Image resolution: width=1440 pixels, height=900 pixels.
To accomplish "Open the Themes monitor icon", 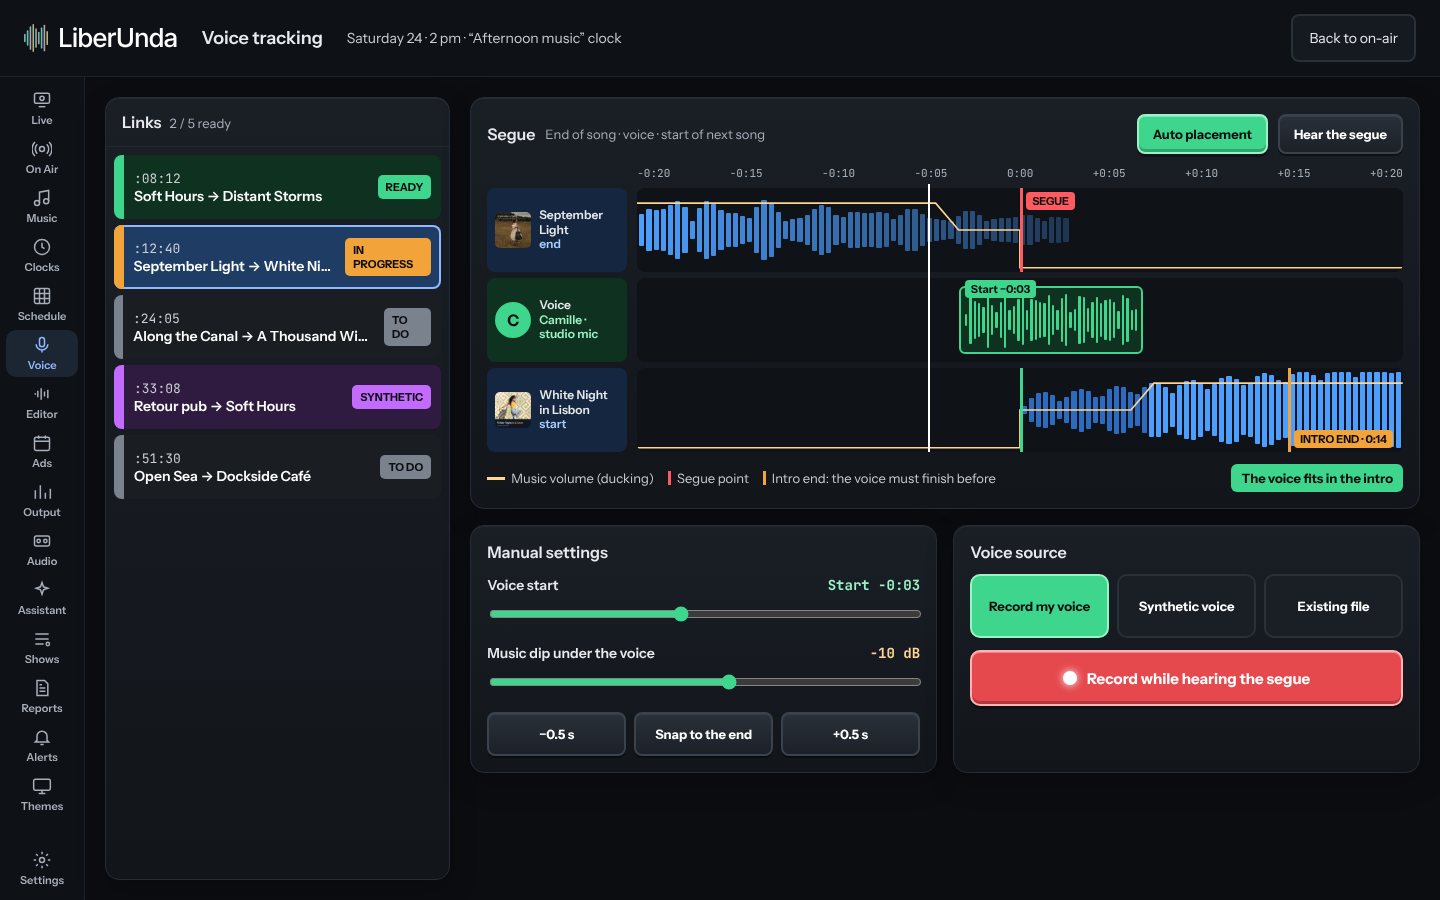I will (x=42, y=795).
